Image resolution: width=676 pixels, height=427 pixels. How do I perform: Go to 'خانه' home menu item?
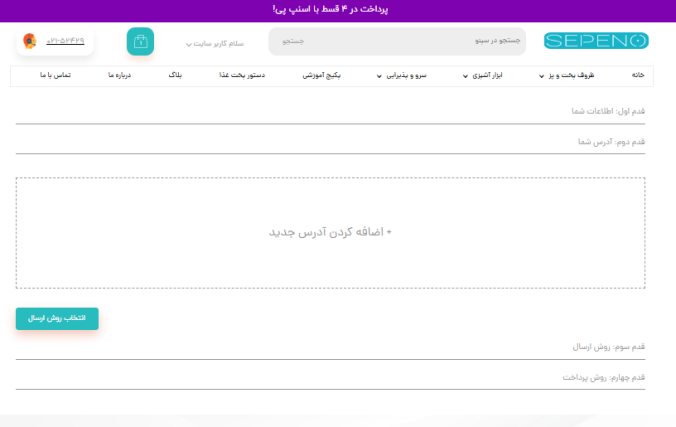(638, 75)
